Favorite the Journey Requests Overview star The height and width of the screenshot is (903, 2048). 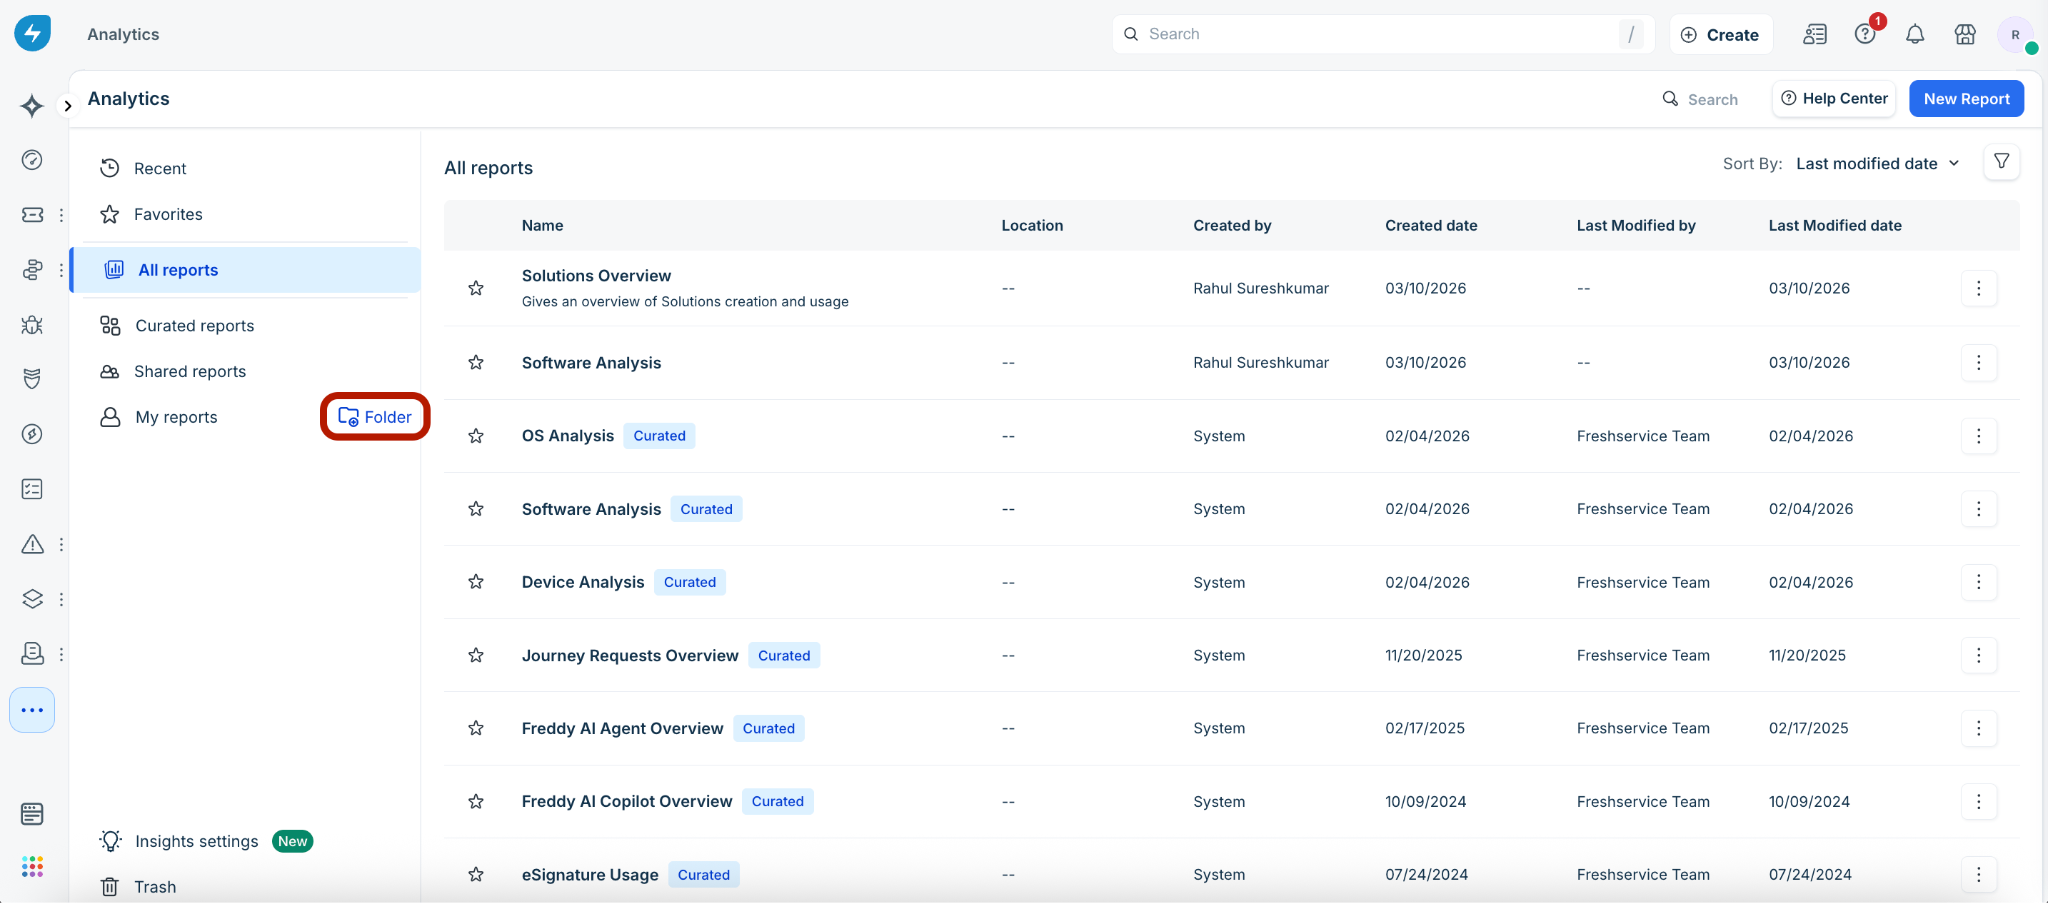476,655
